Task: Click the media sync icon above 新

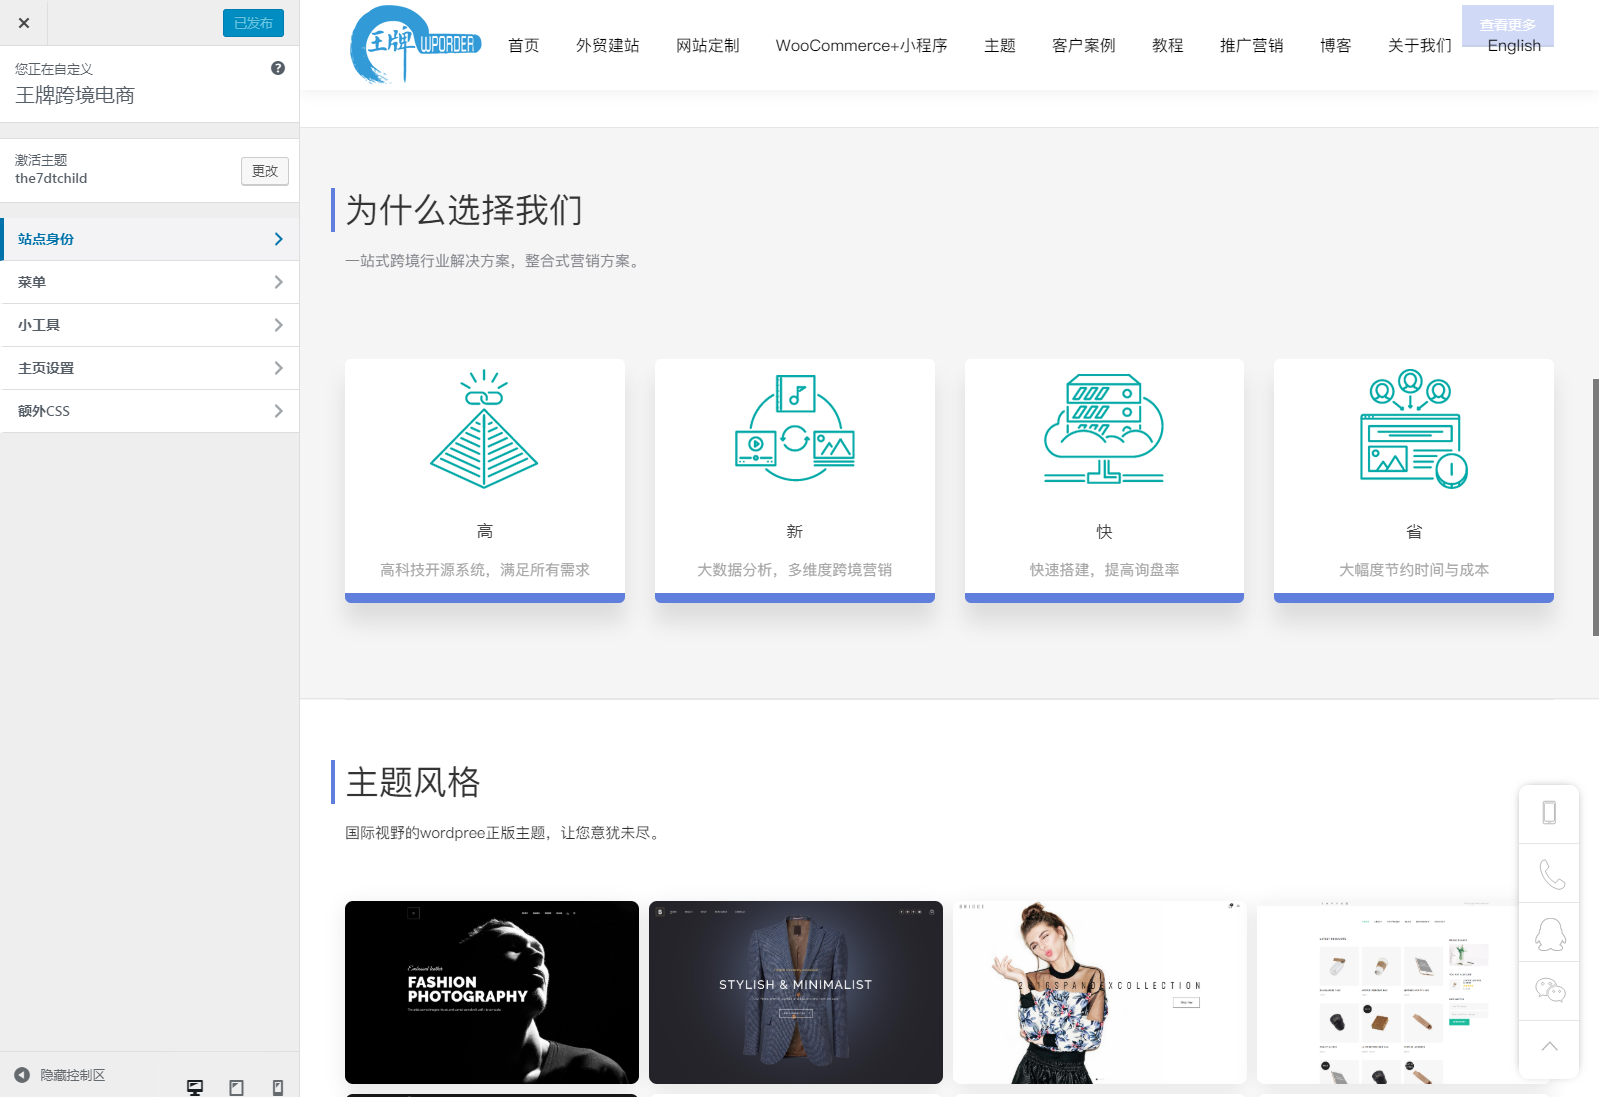Action: point(795,428)
